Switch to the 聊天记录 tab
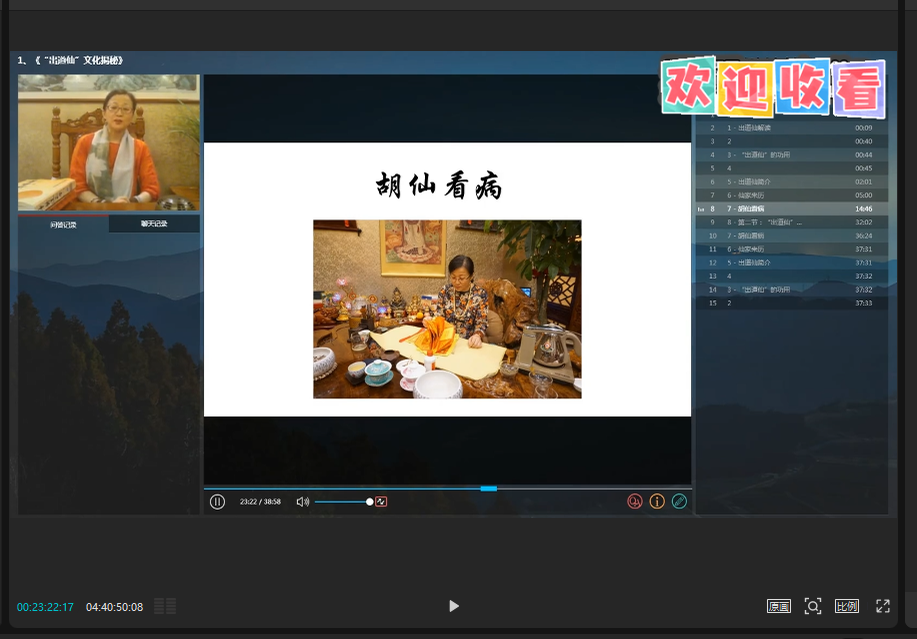The width and height of the screenshot is (917, 639). (x=154, y=224)
